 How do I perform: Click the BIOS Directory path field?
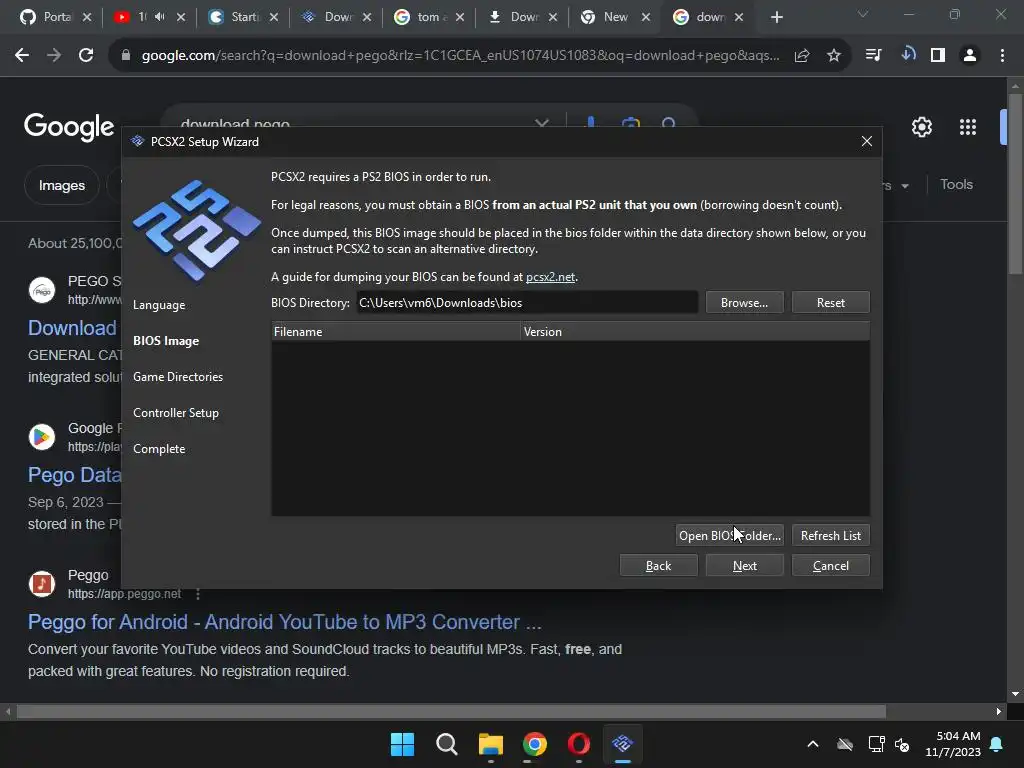click(527, 302)
